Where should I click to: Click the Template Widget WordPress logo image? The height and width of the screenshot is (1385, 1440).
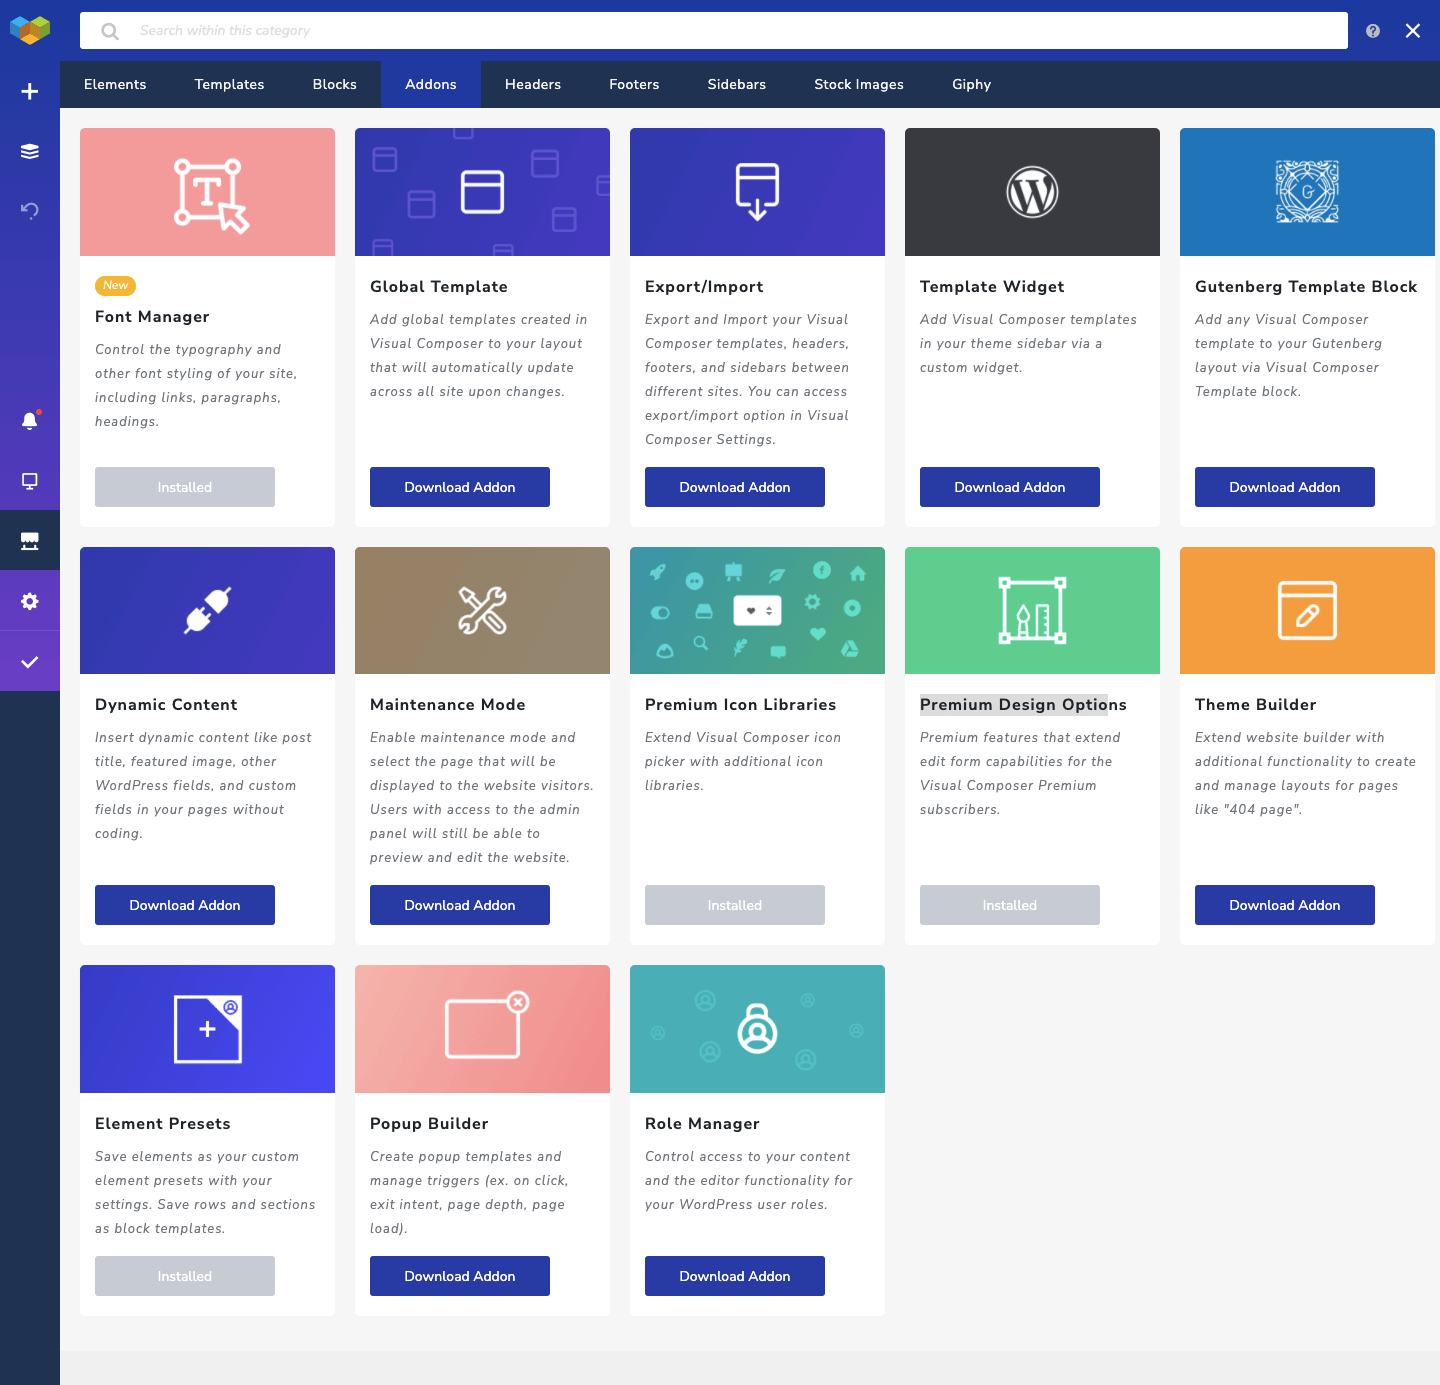point(1032,192)
